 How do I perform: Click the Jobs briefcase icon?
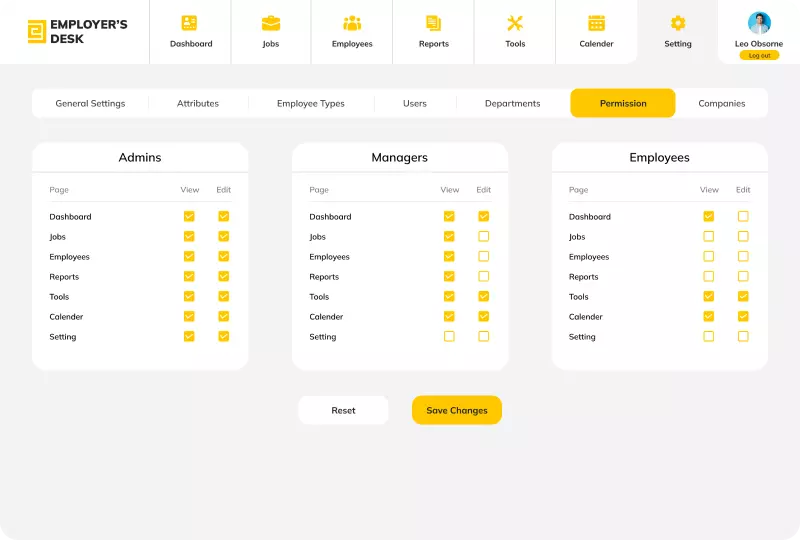coord(270,23)
